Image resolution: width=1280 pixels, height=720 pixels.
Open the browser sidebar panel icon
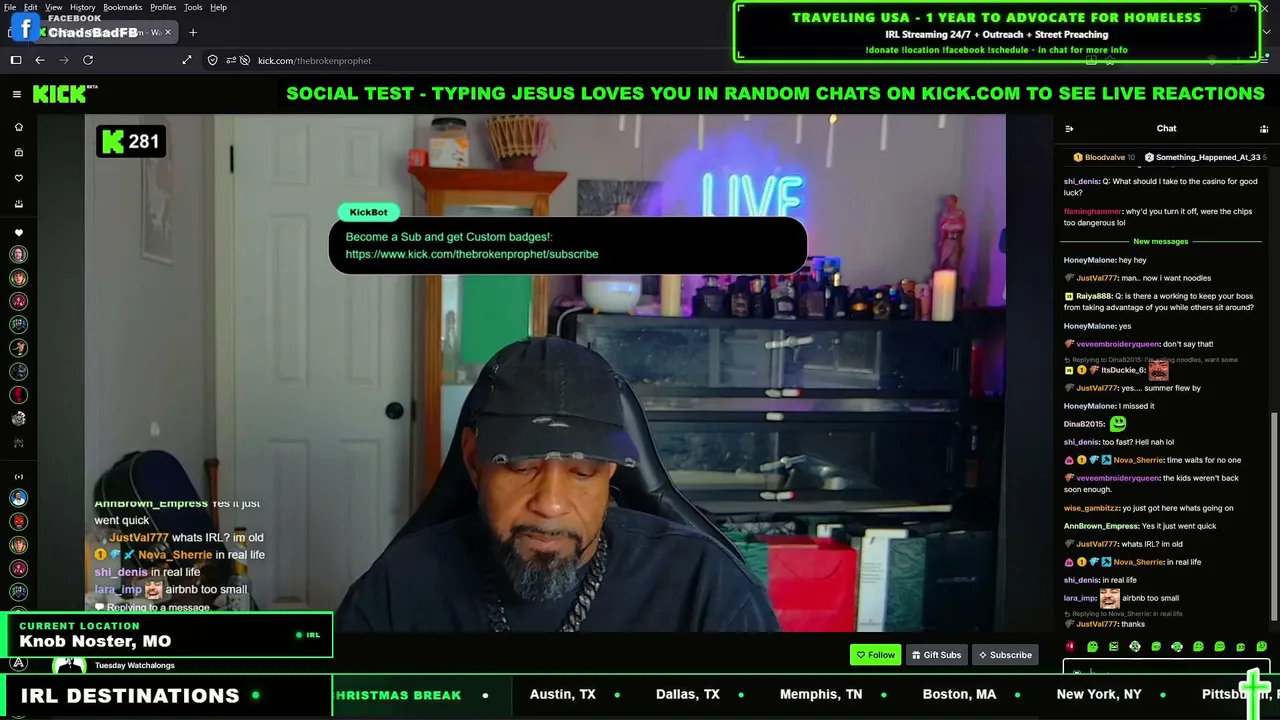[x=16, y=60]
